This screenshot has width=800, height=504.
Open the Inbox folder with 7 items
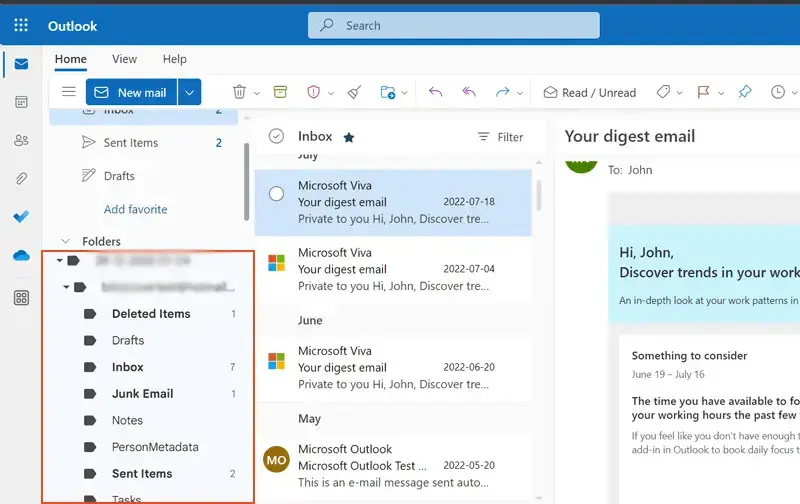pyautogui.click(x=128, y=367)
